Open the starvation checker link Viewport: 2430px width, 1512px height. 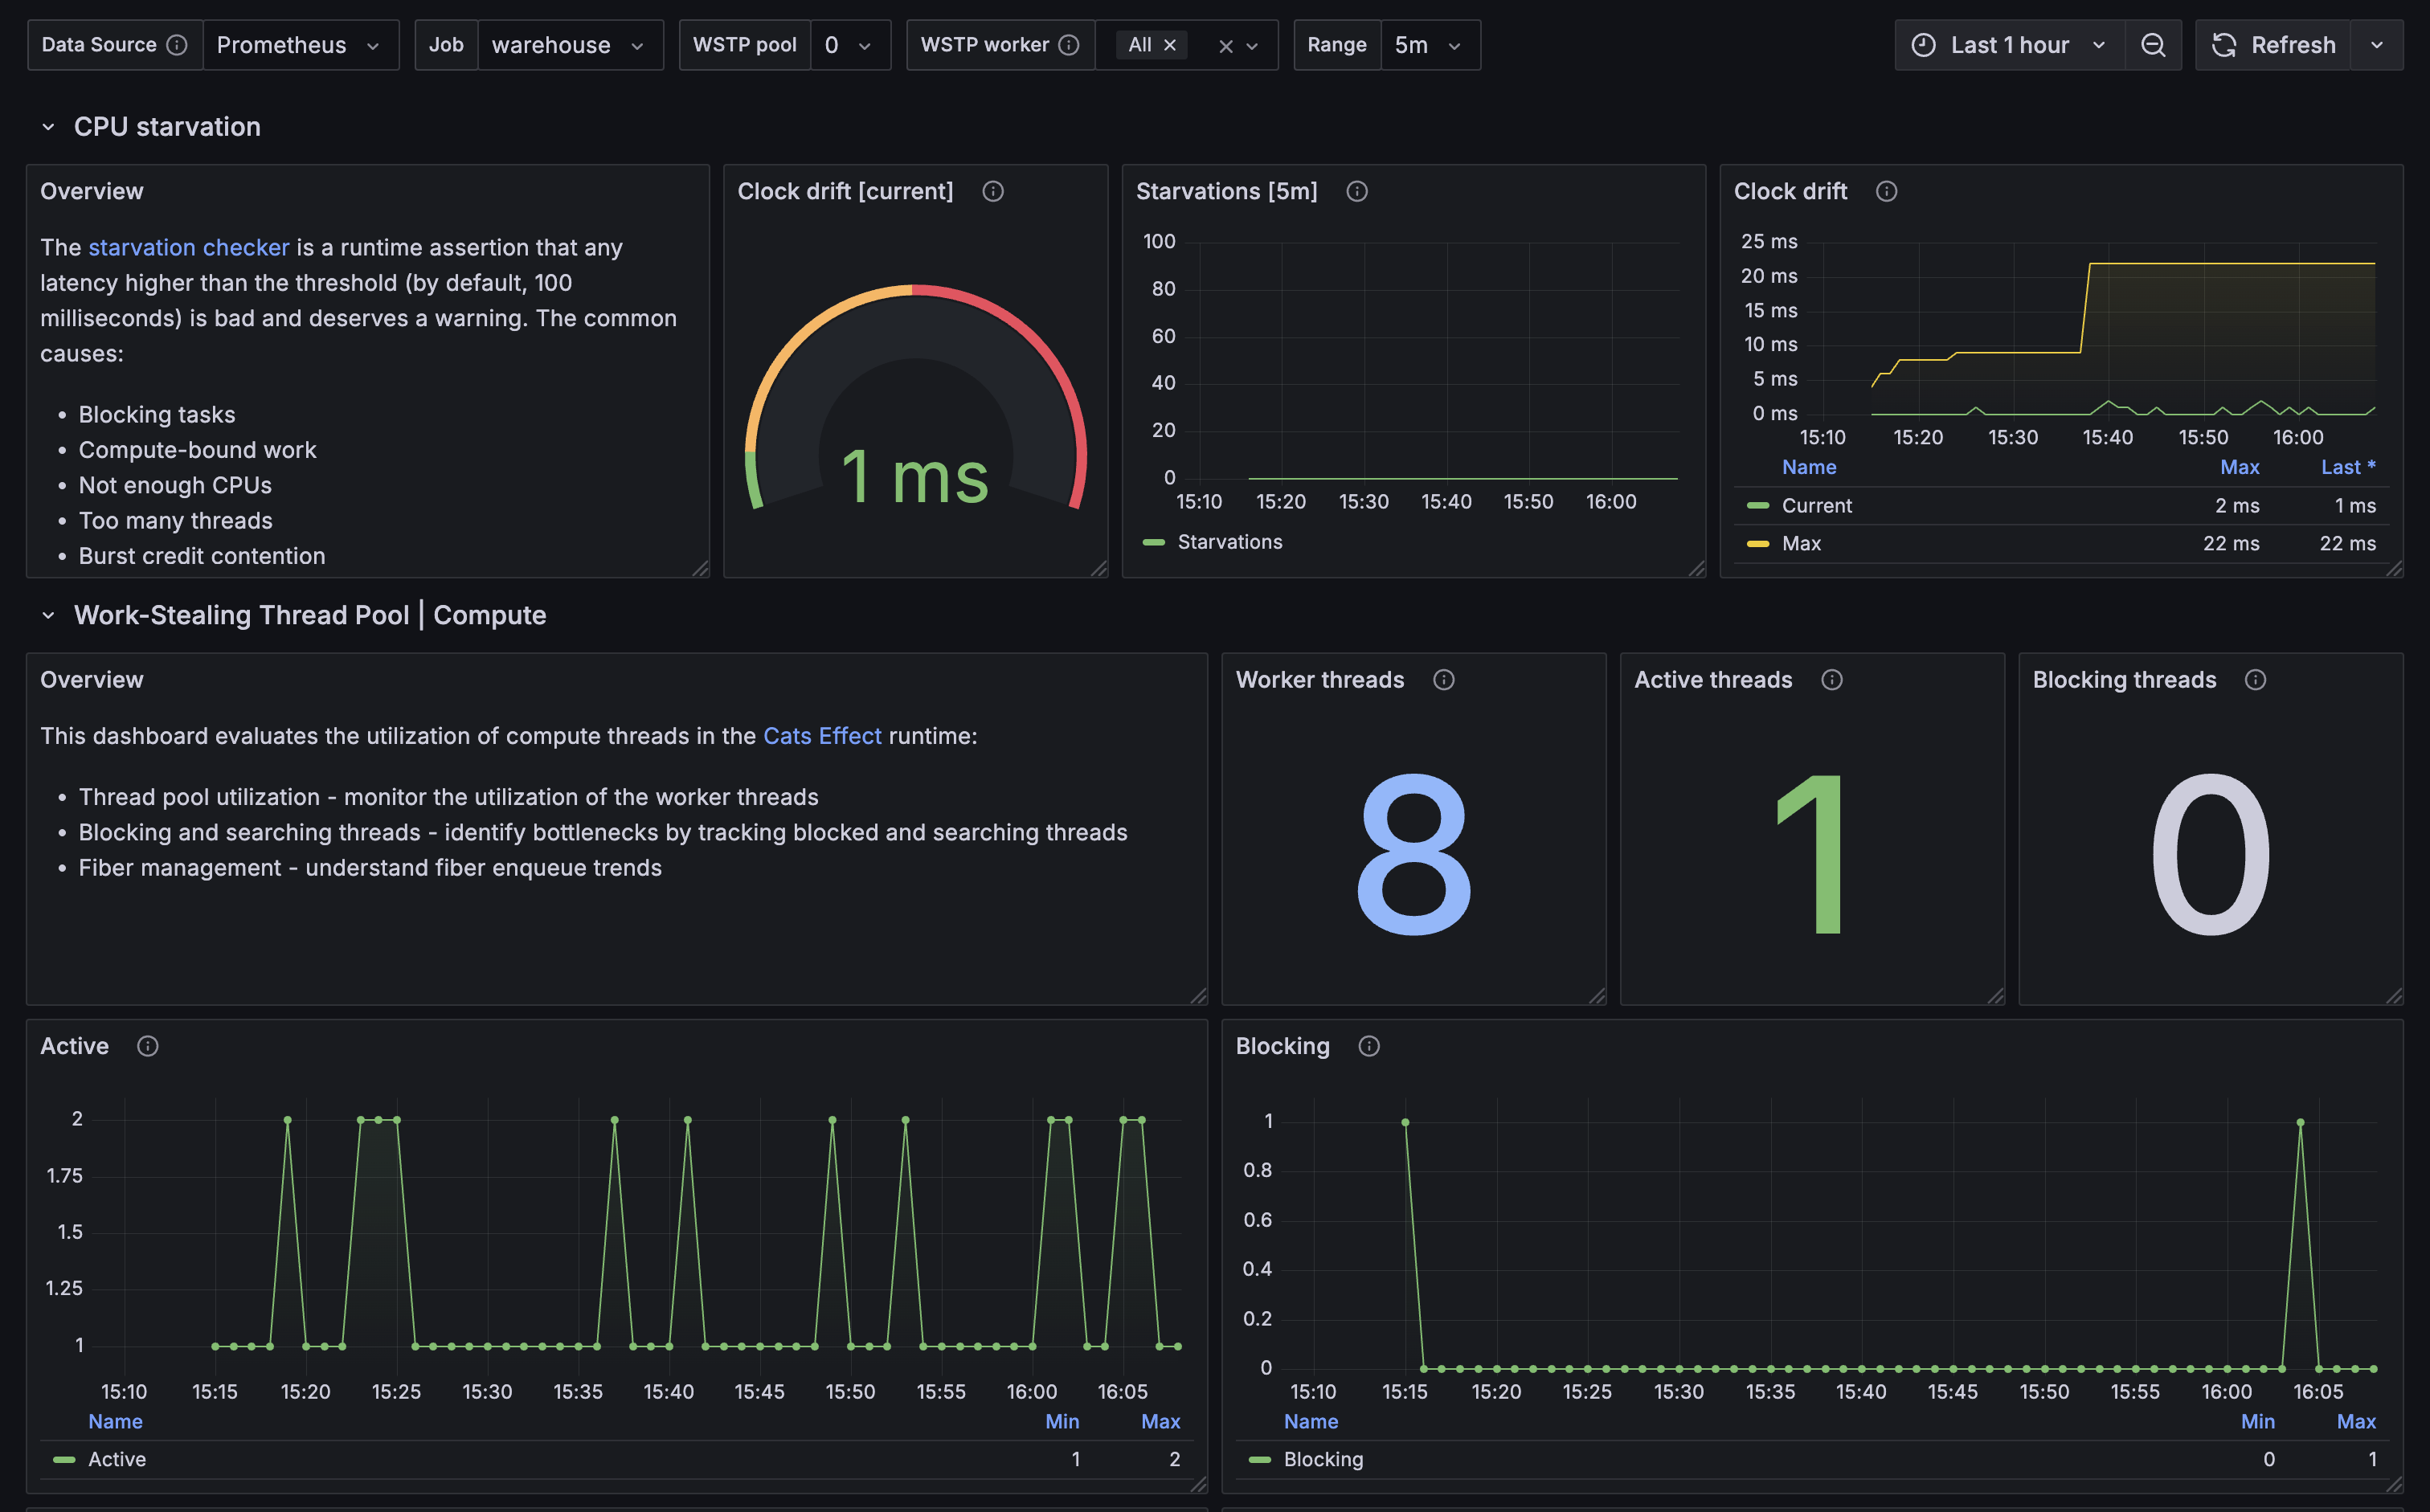[188, 247]
